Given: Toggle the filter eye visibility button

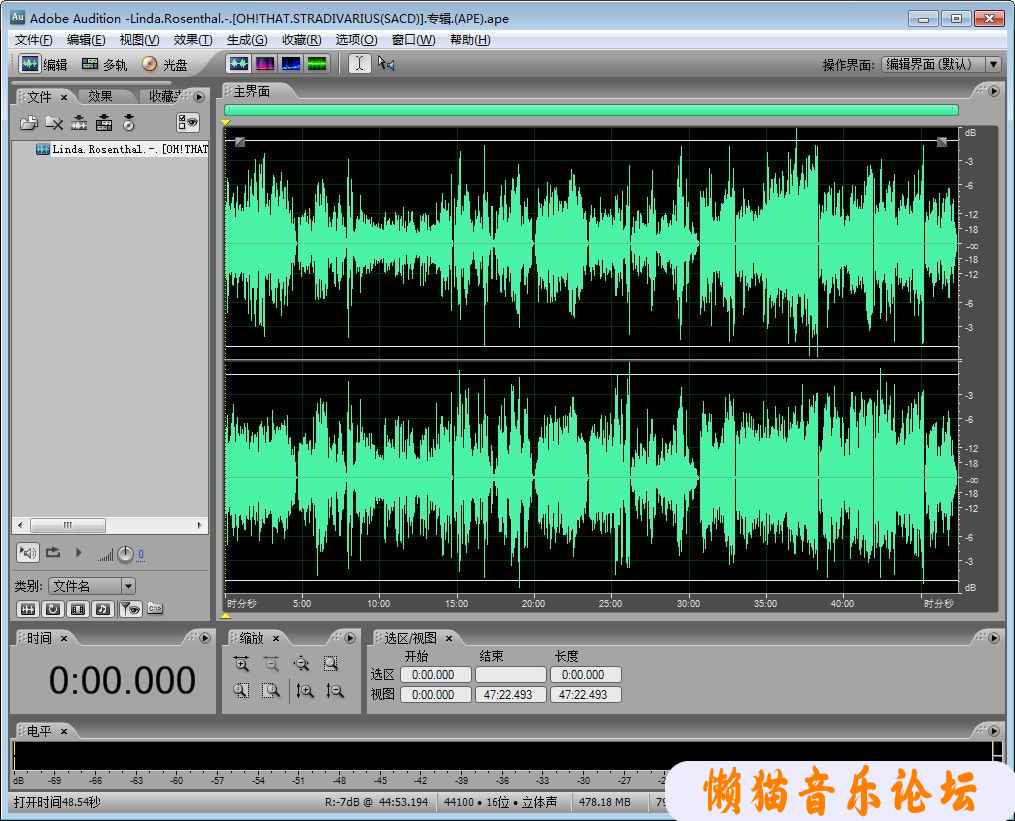Looking at the screenshot, I should [x=131, y=609].
